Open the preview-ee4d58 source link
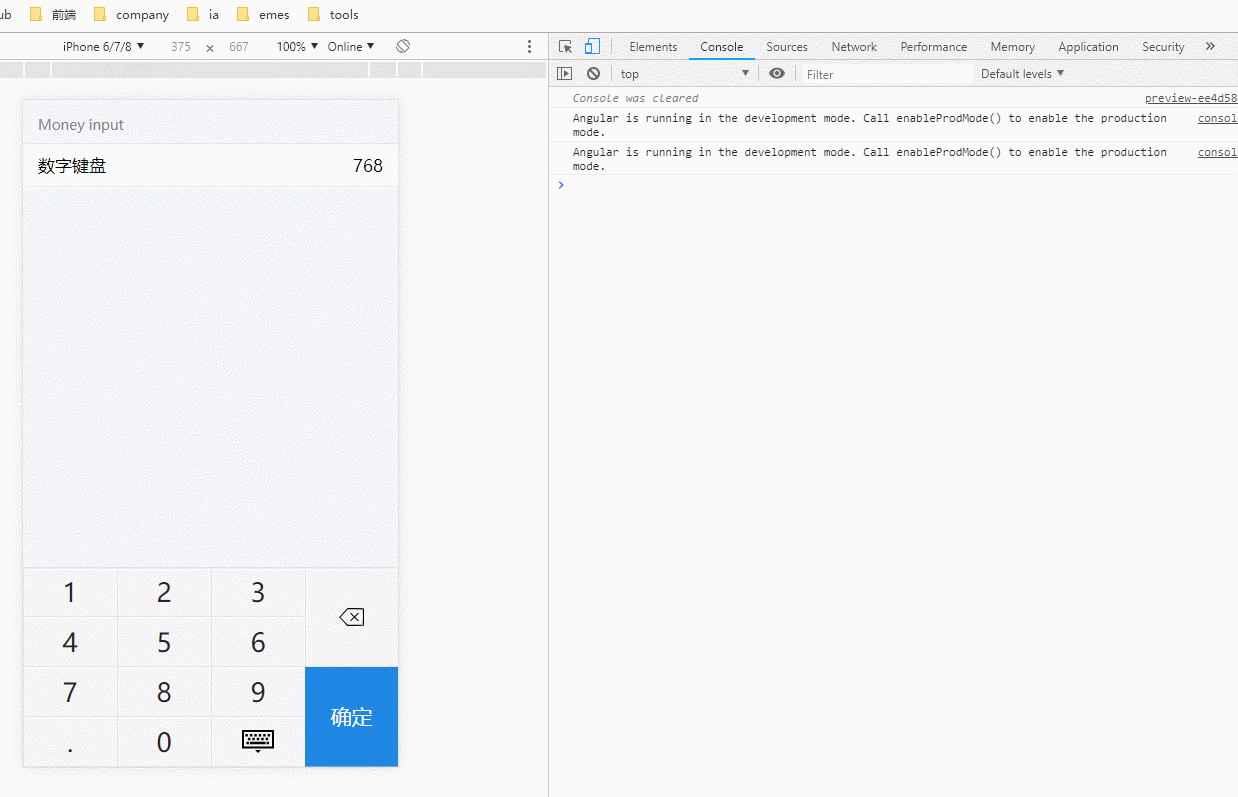 click(x=1190, y=97)
